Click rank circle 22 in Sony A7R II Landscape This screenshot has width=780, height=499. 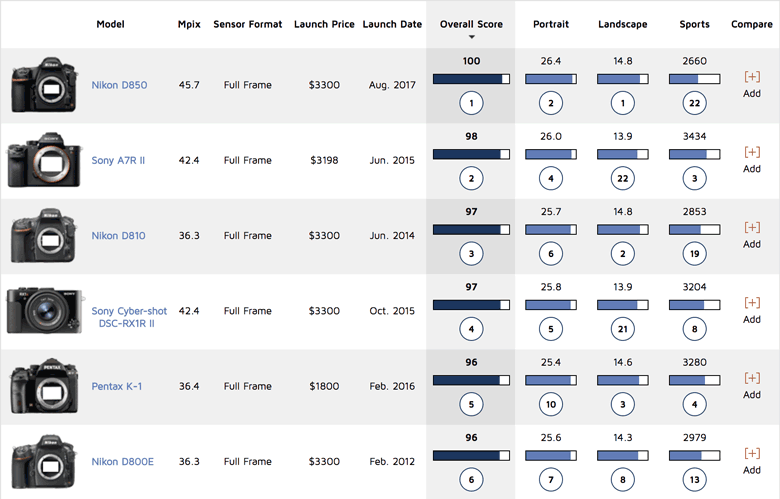pos(622,177)
